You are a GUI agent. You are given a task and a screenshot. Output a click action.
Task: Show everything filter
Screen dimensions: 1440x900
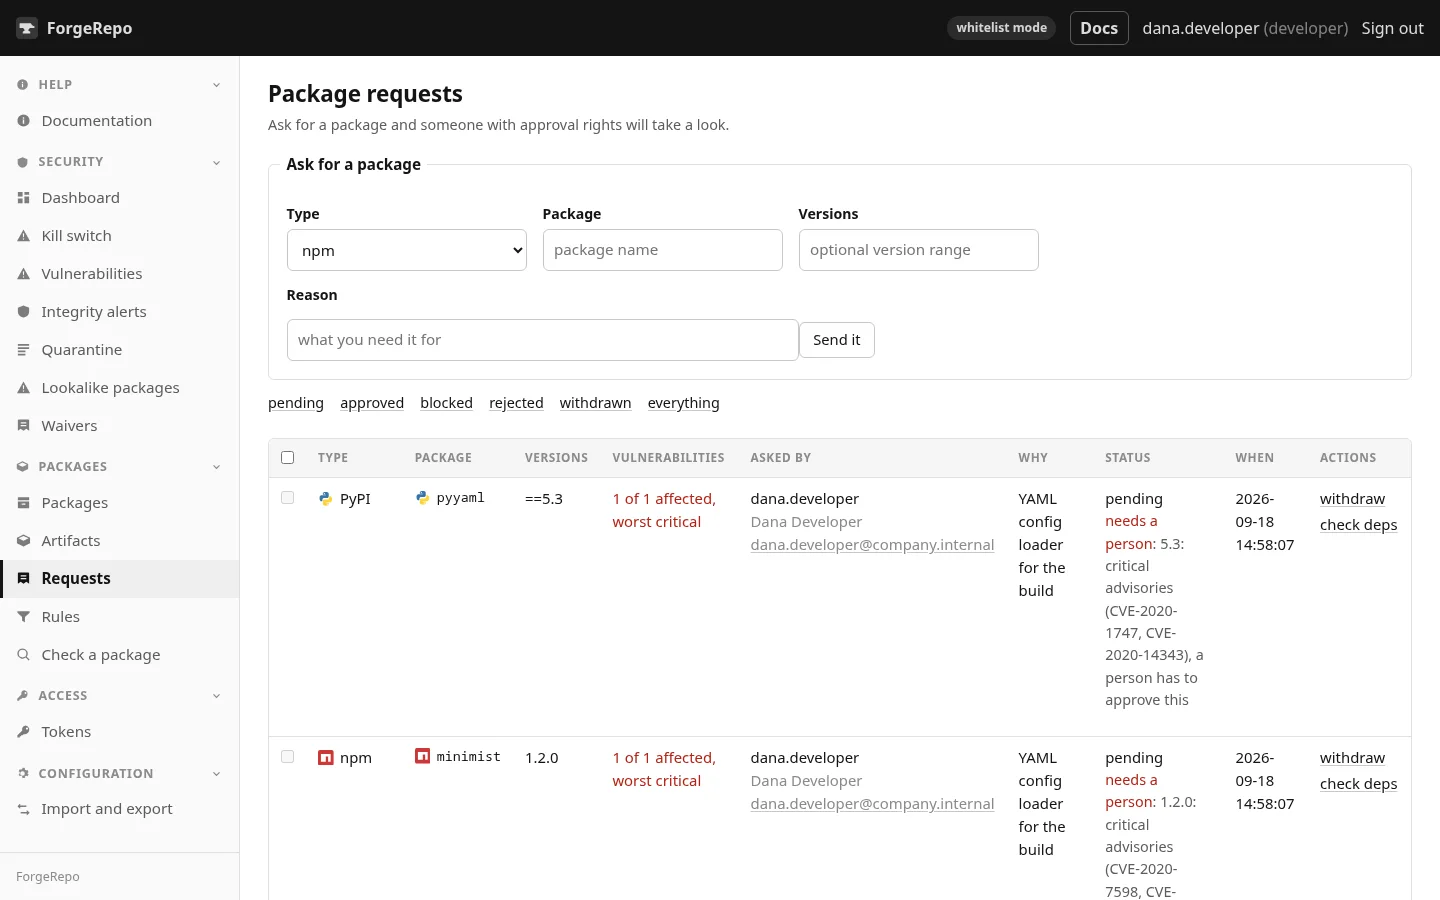pyautogui.click(x=683, y=403)
